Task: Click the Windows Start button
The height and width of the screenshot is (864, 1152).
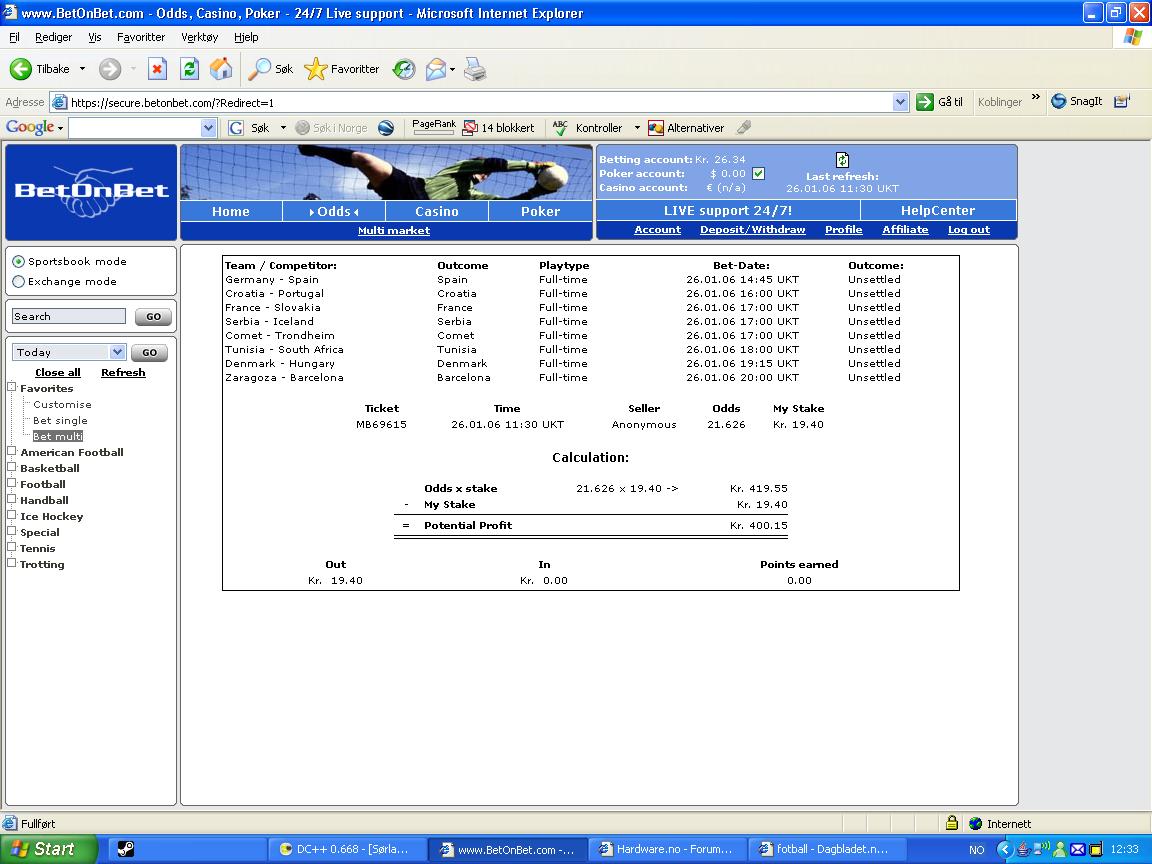Action: coord(48,849)
